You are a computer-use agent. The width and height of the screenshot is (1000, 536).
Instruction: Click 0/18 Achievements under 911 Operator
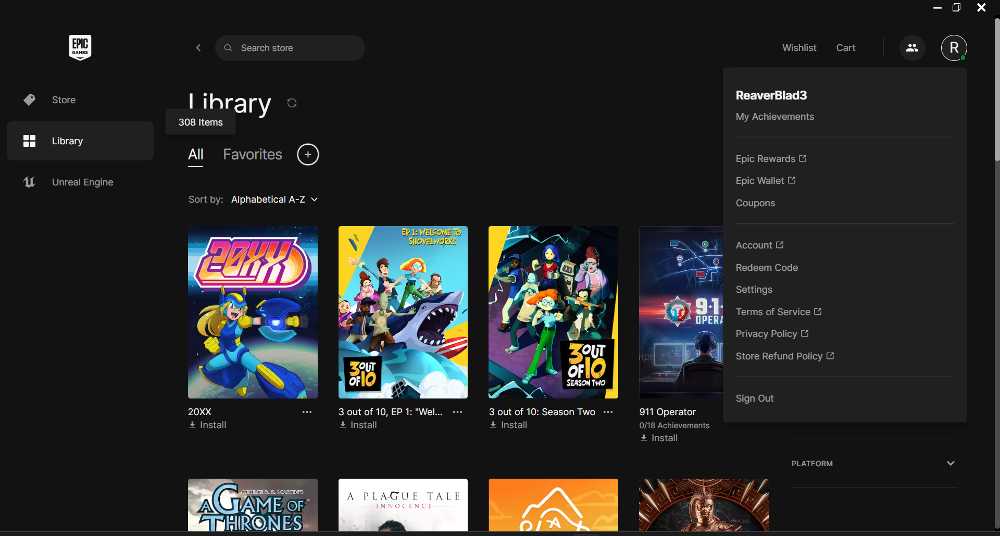pyautogui.click(x=674, y=426)
